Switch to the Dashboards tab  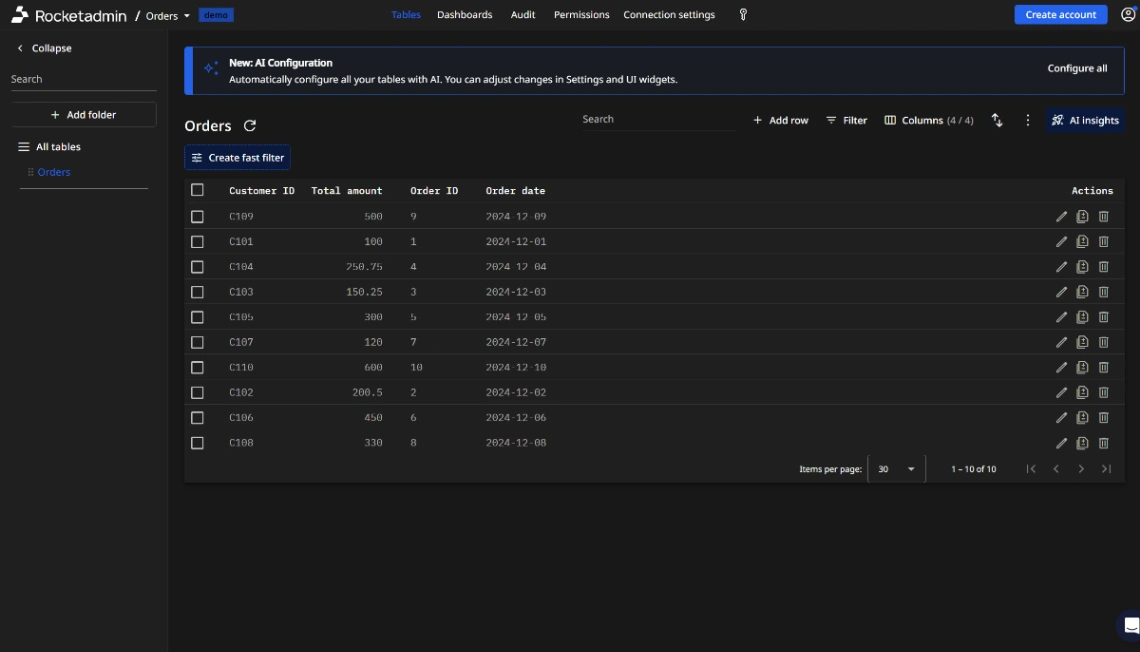tap(464, 14)
